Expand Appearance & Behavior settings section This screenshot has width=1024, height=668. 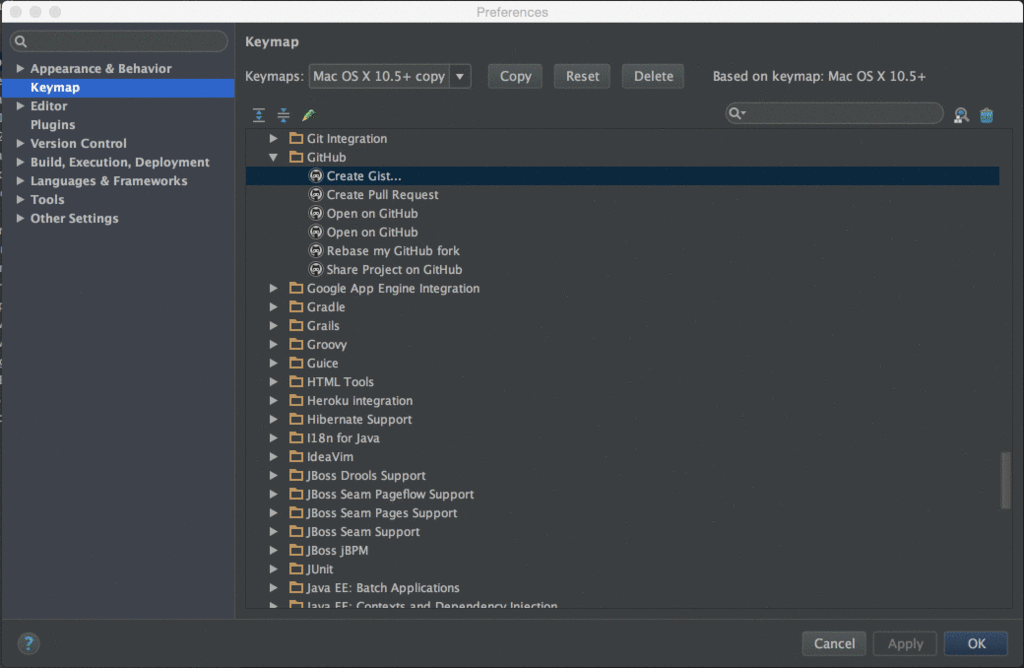[20, 69]
